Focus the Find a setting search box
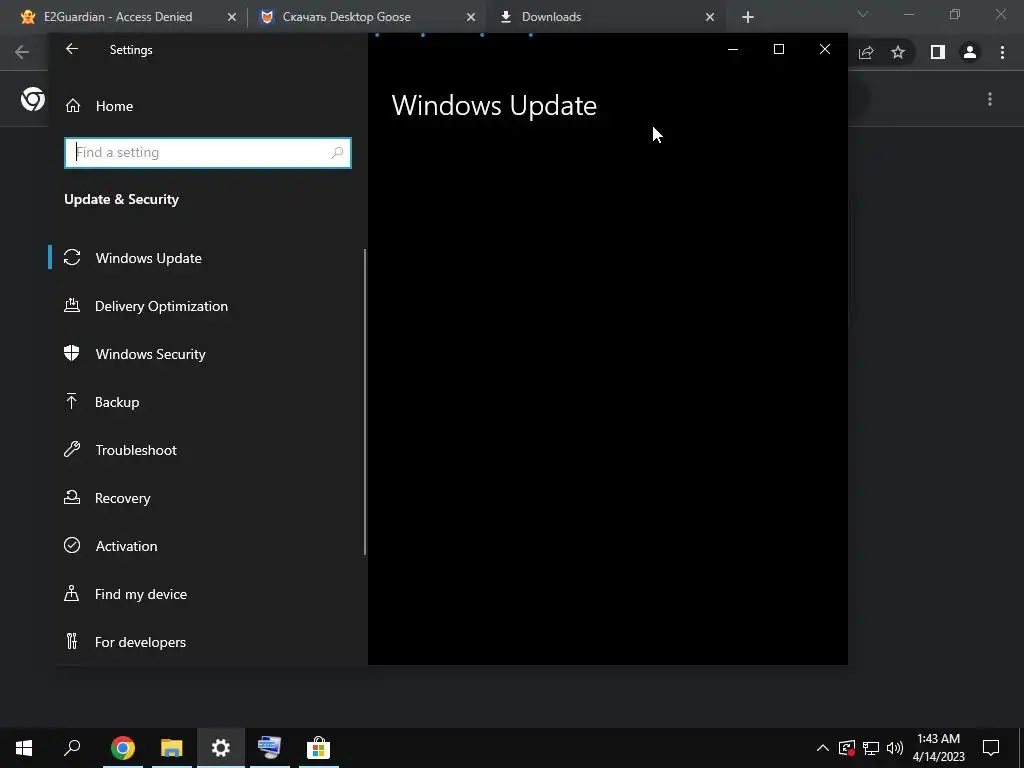The width and height of the screenshot is (1024, 768). [208, 153]
